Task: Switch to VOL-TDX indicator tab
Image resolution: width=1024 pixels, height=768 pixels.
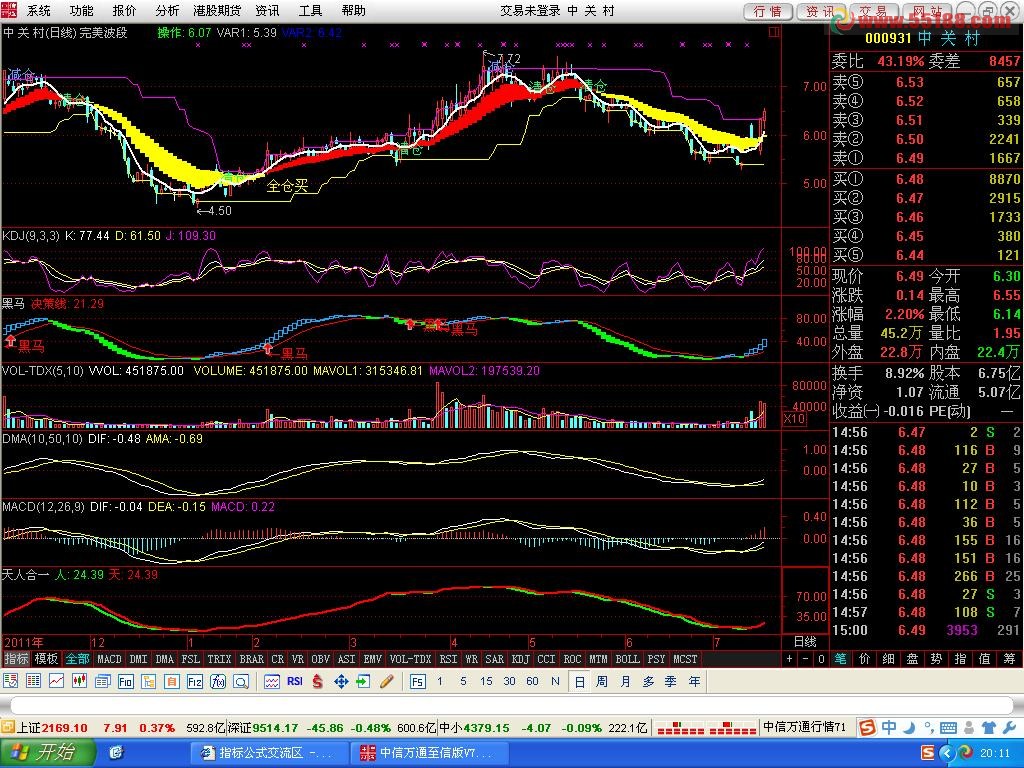Action: click(411, 660)
